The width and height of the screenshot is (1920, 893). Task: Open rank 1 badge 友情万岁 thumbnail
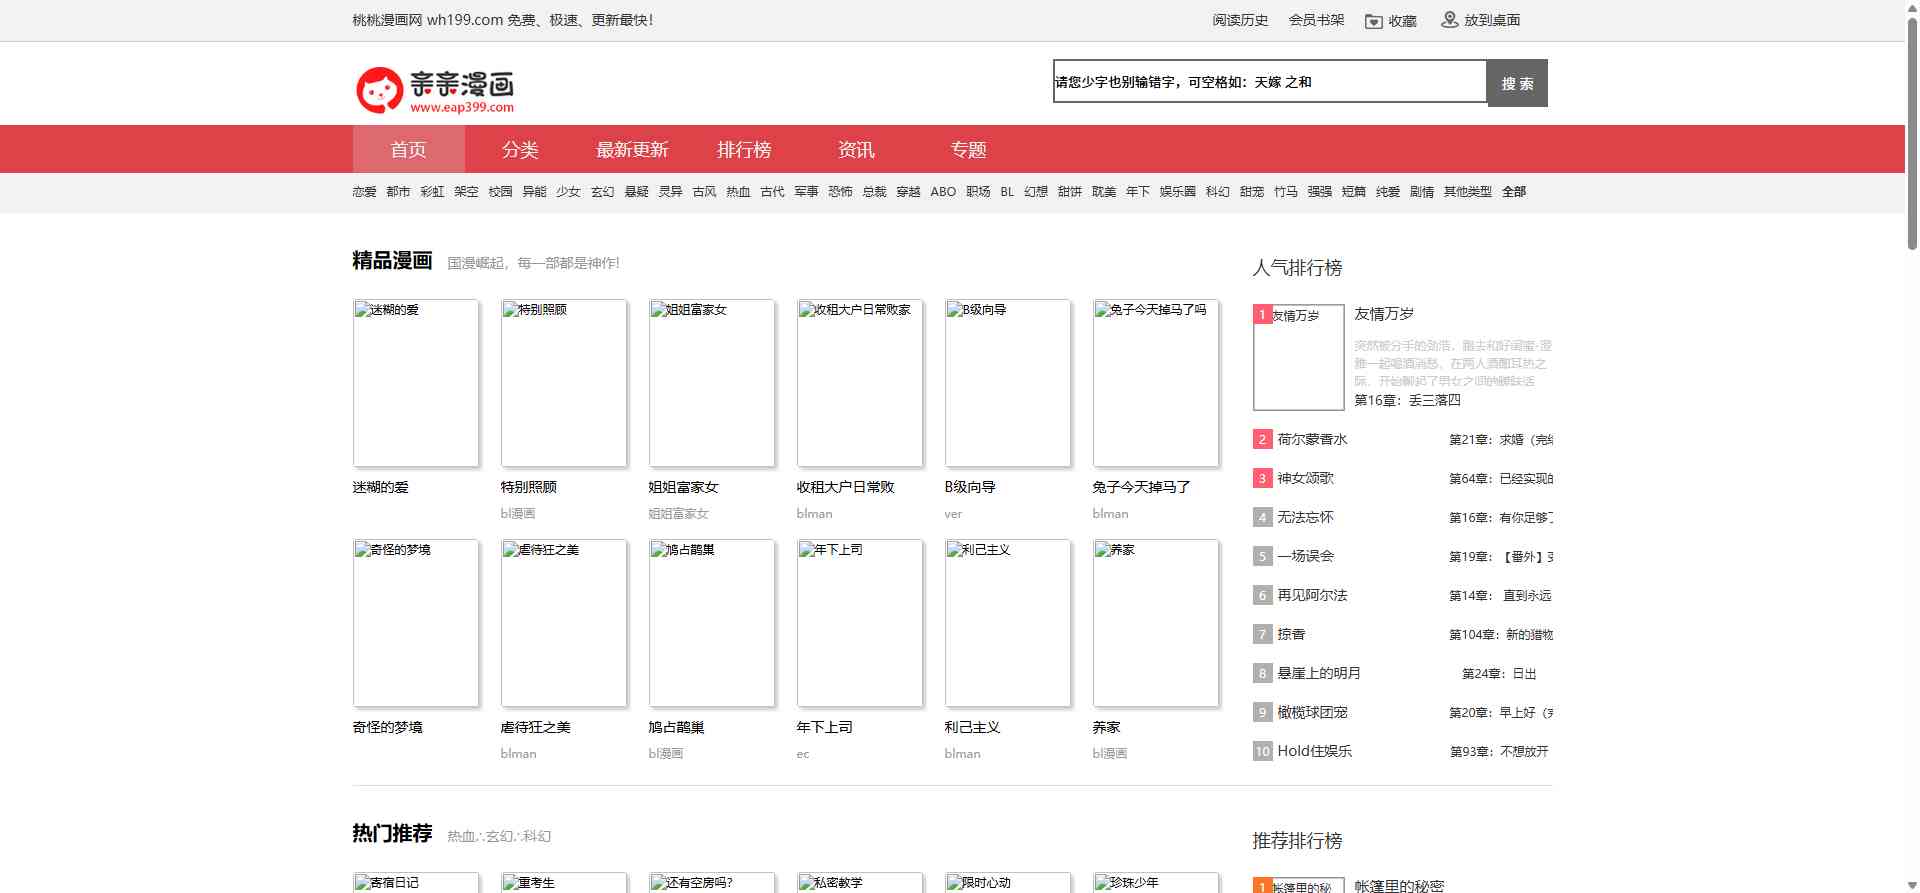[x=1298, y=357]
